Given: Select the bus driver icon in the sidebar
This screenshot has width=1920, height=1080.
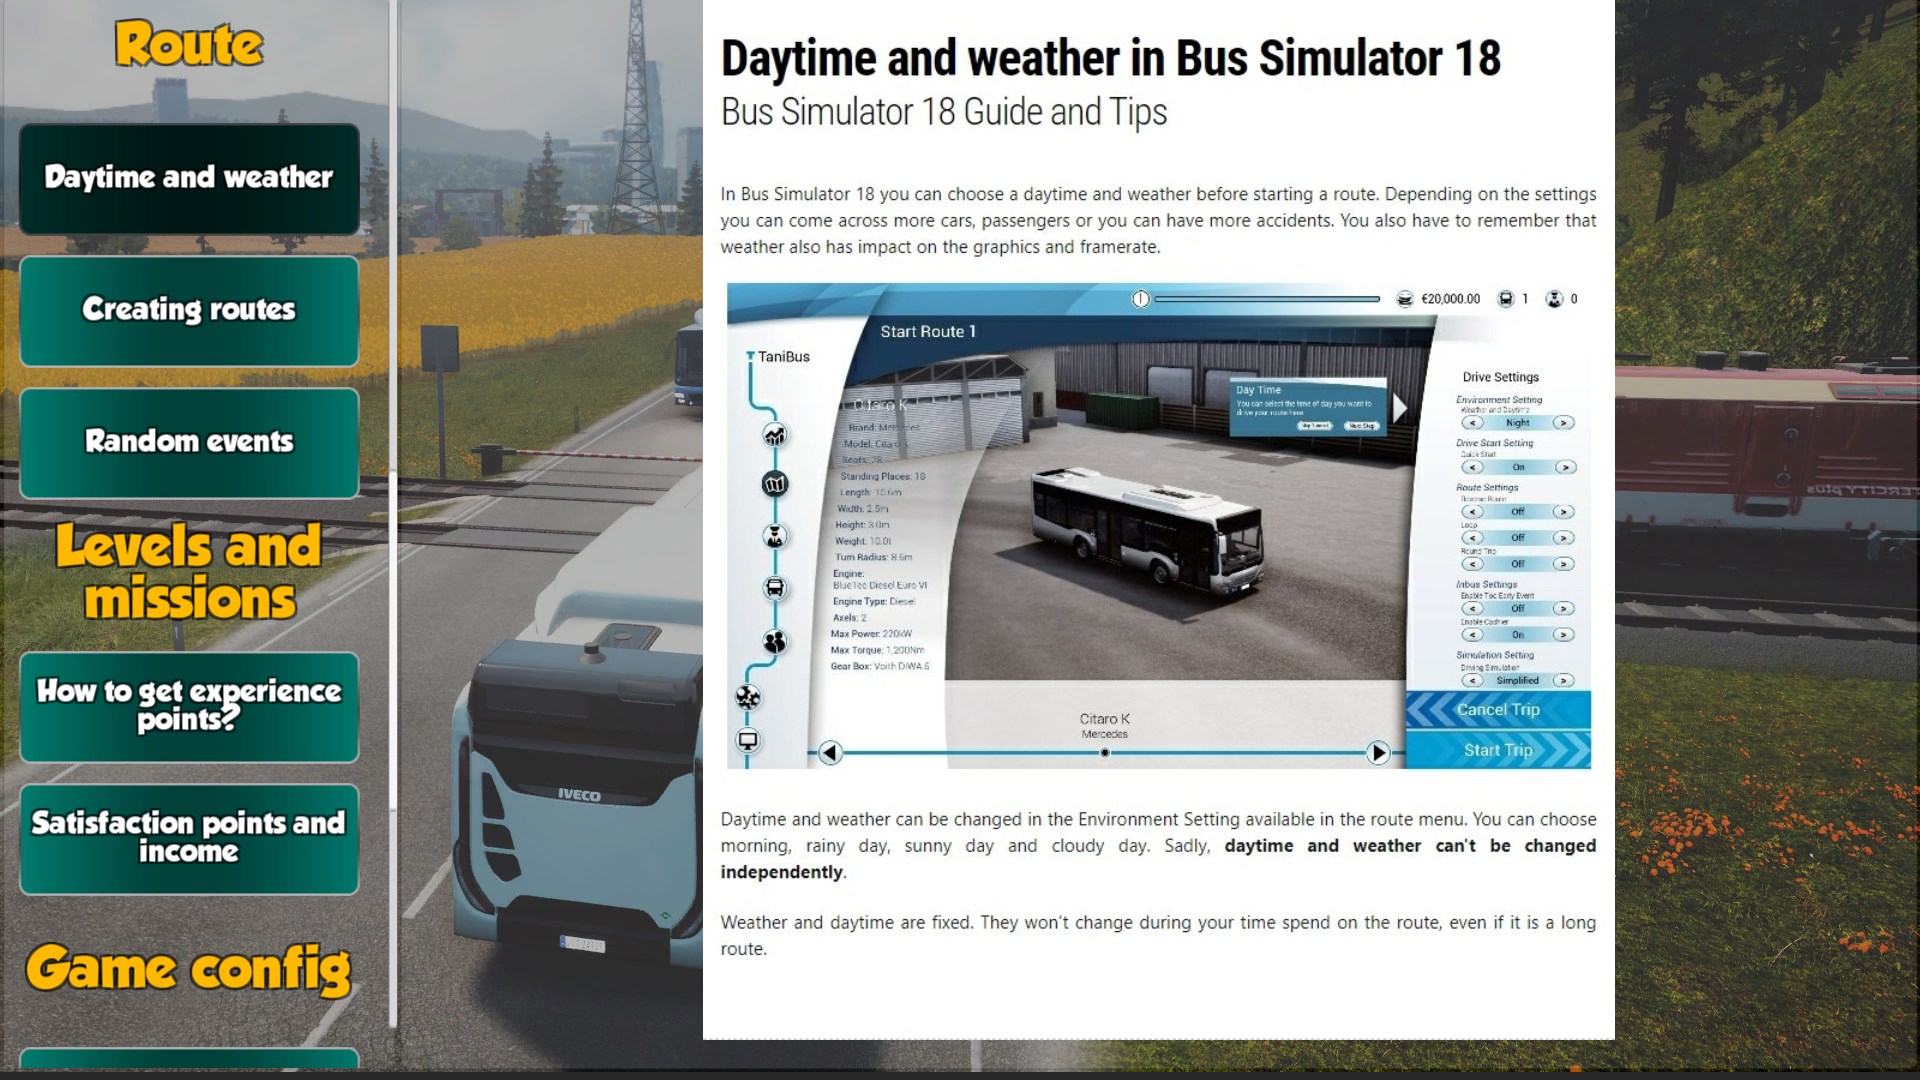Looking at the screenshot, I should [x=775, y=536].
